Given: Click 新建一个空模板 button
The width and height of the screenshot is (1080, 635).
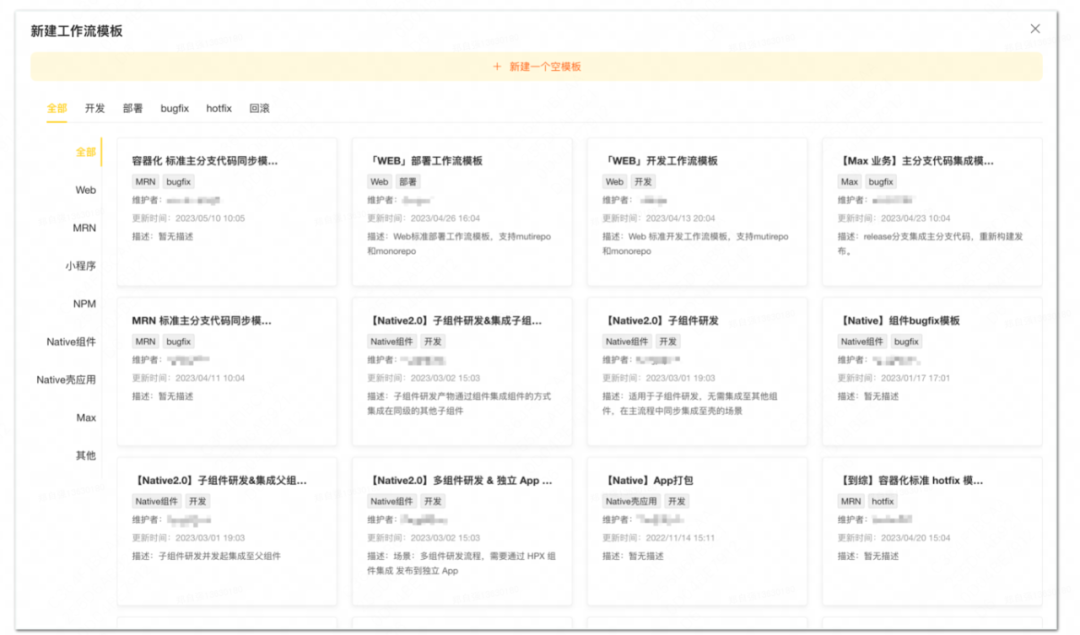Looking at the screenshot, I should [537, 67].
